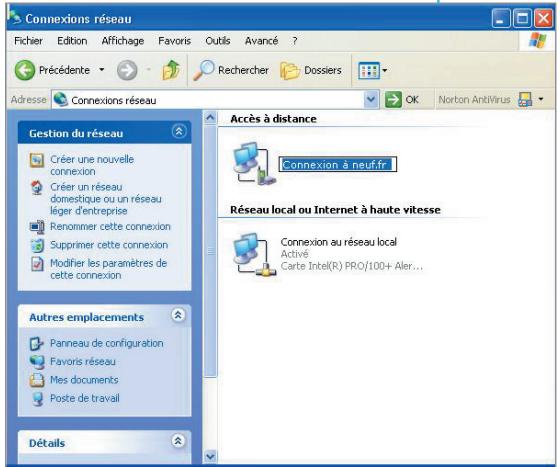Image resolution: width=560 pixels, height=467 pixels.
Task: Open the Affichage menu
Action: coord(123,41)
